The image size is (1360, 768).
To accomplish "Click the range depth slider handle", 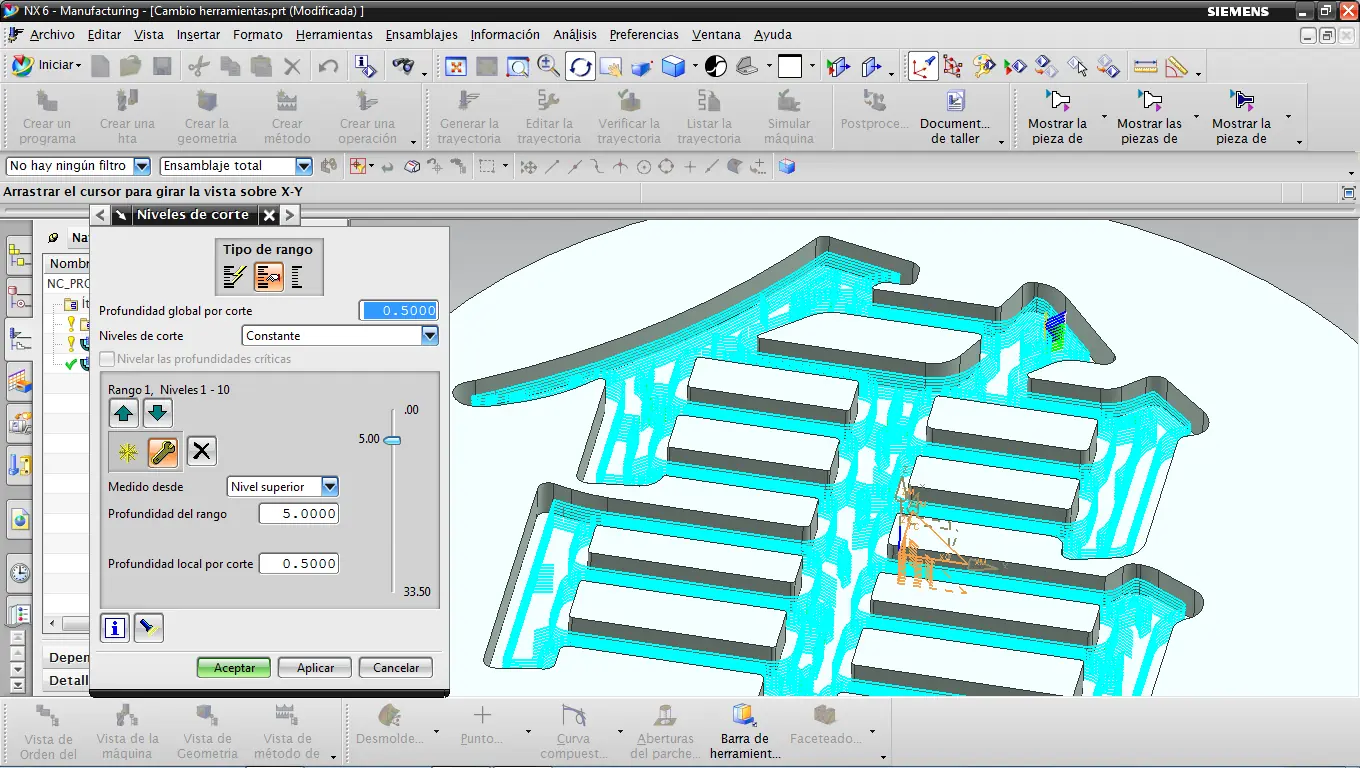I will 392,440.
